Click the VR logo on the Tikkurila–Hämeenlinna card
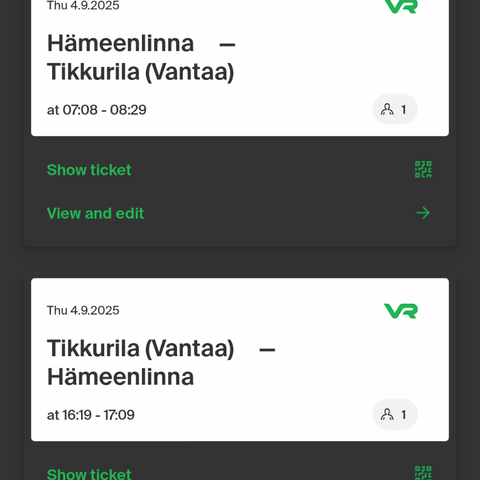Viewport: 480px width, 480px height. click(401, 311)
